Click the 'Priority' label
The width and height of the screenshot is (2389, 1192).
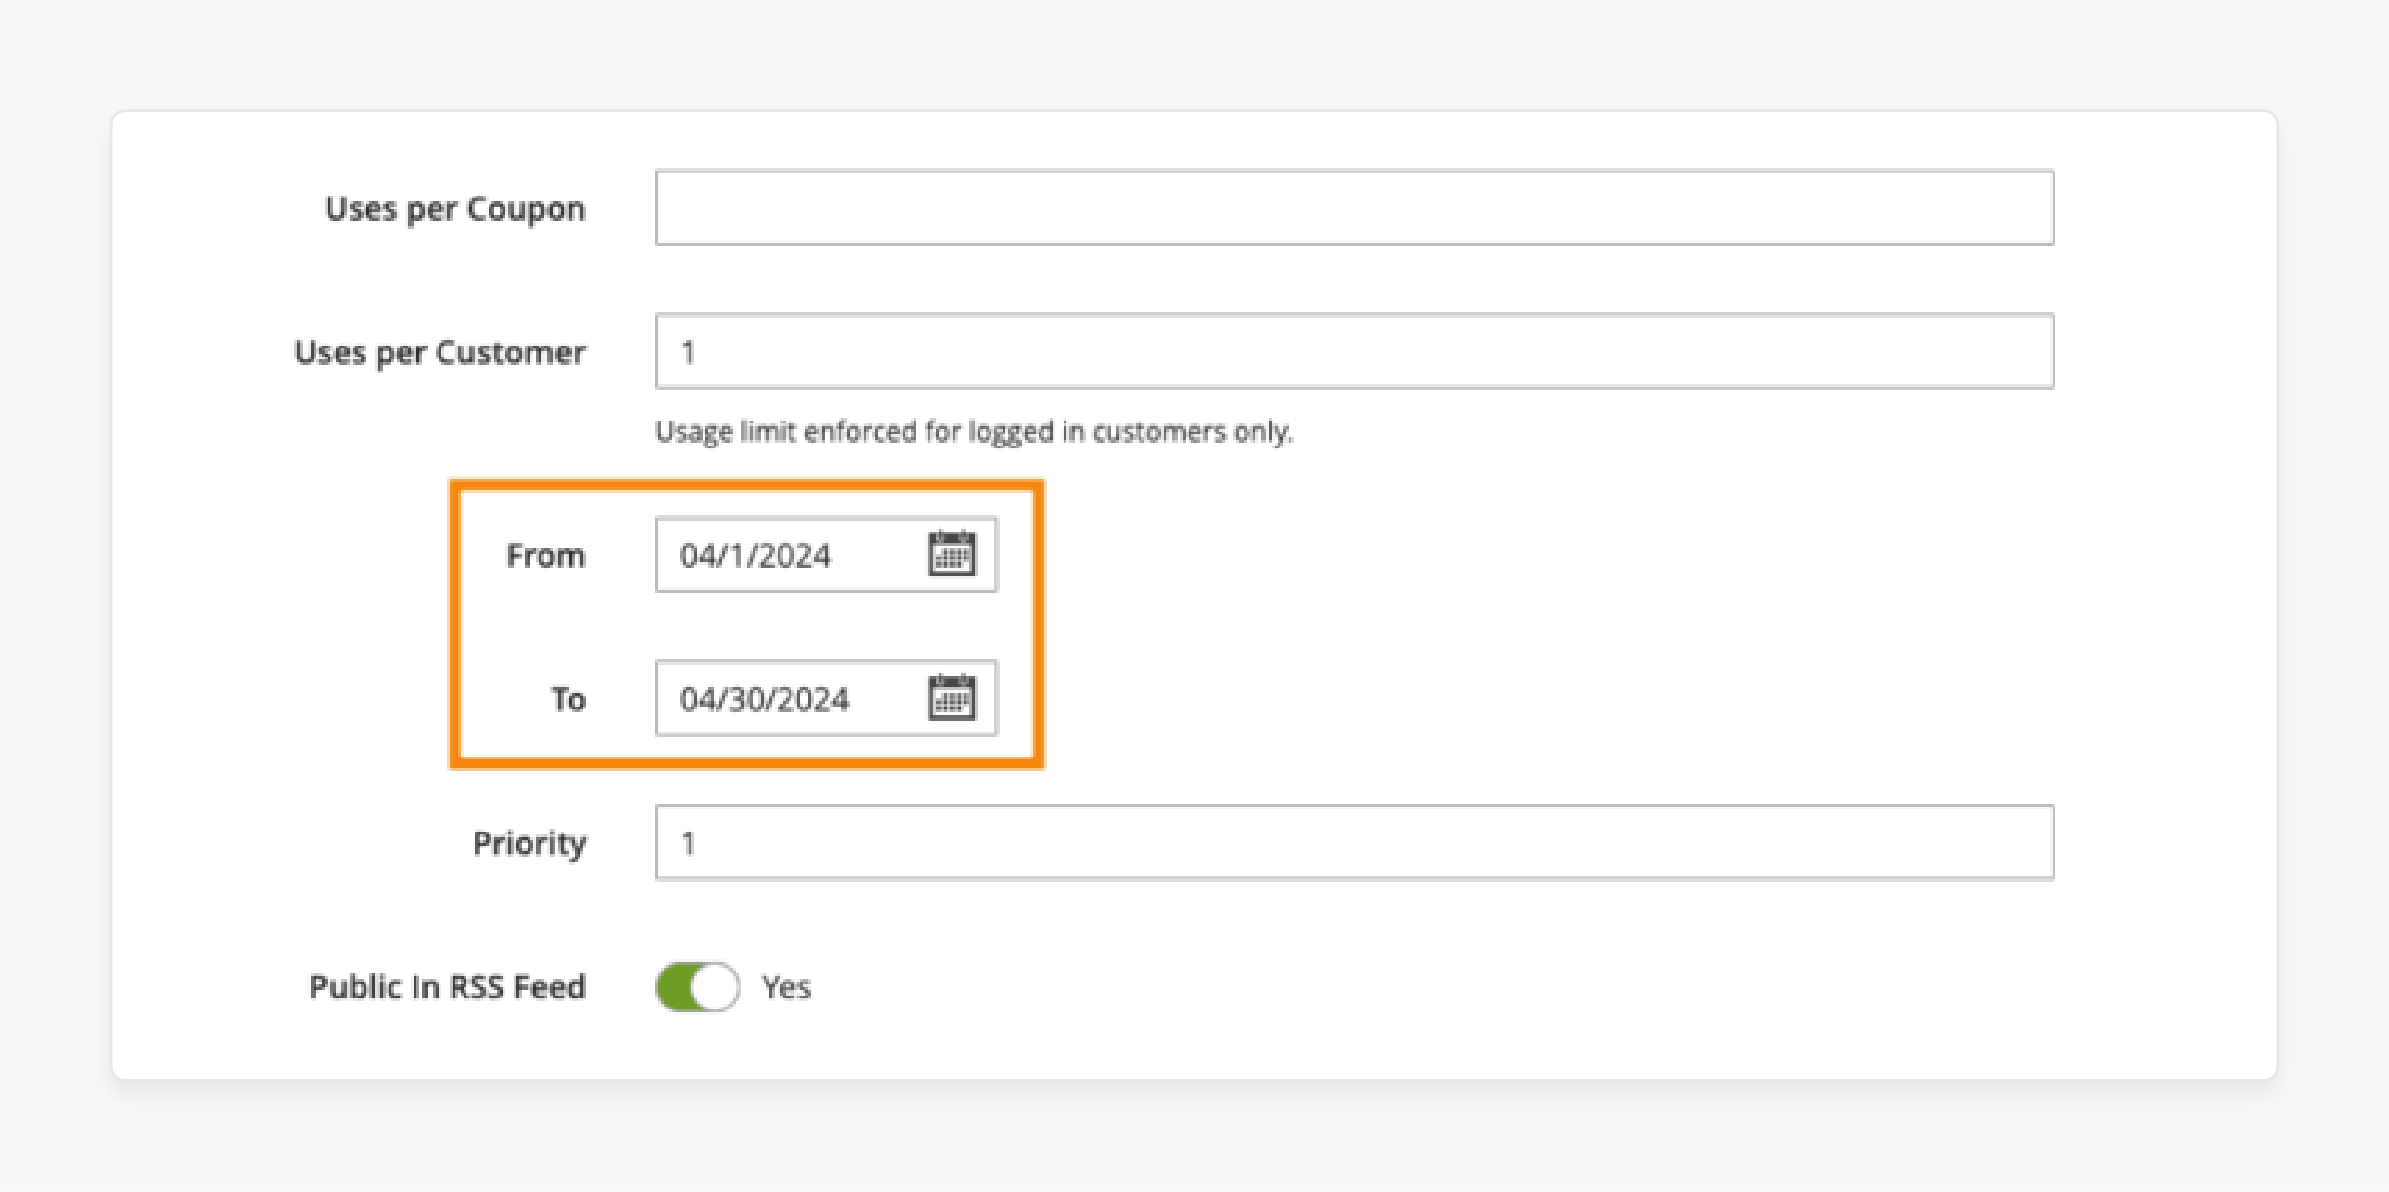pos(529,844)
